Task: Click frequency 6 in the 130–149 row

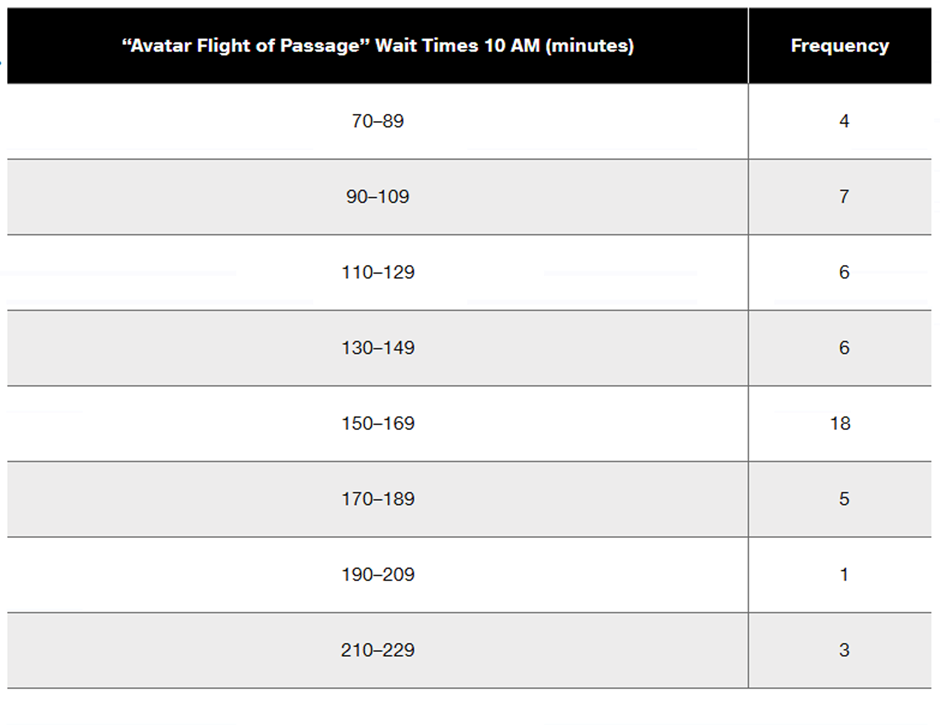Action: coord(844,348)
